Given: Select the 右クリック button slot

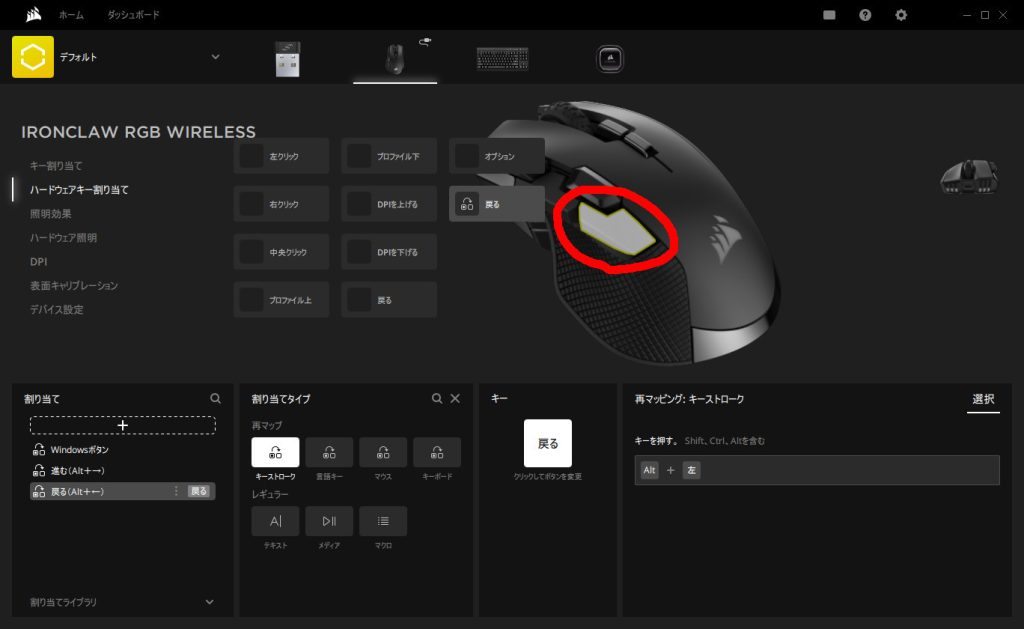Looking at the screenshot, I should point(281,204).
